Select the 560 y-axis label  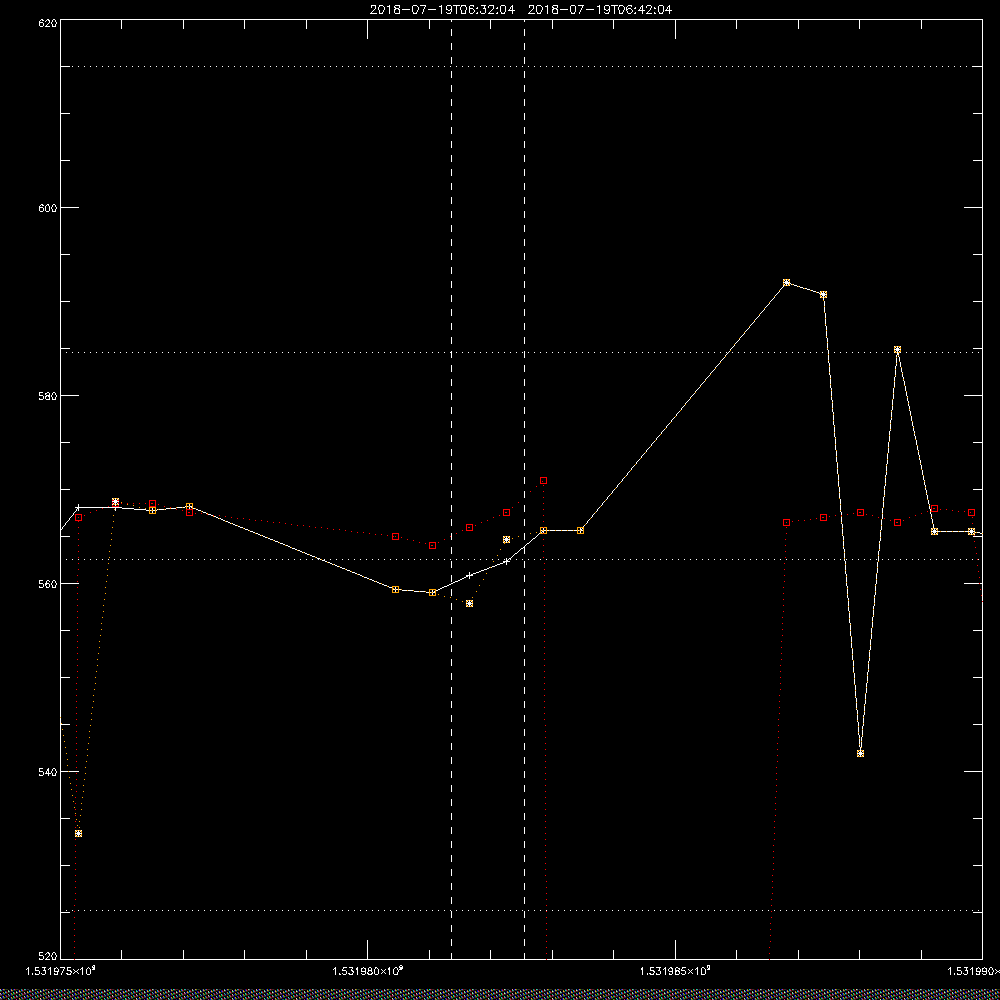48,584
